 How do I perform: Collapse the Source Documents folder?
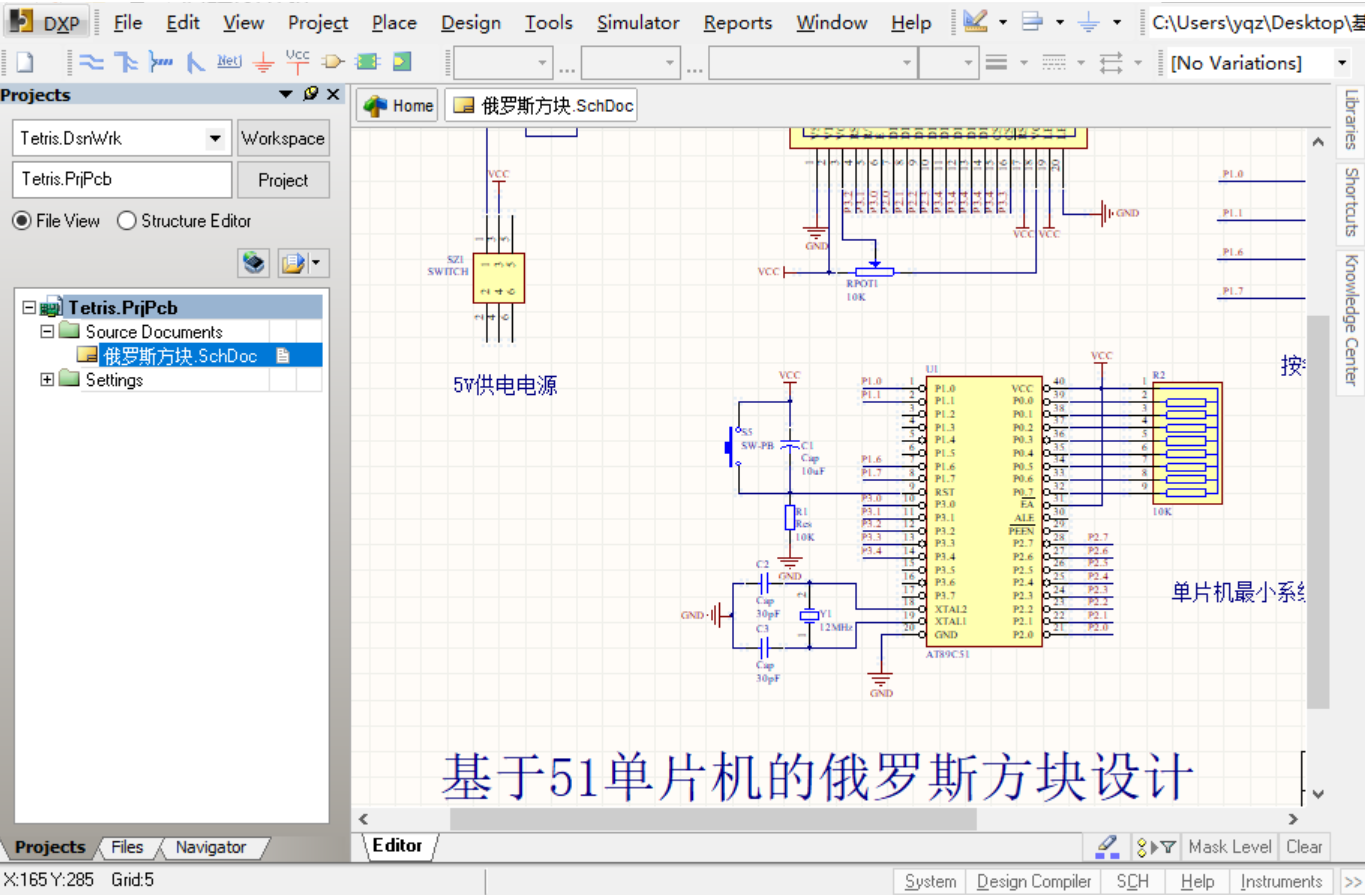tap(47, 331)
